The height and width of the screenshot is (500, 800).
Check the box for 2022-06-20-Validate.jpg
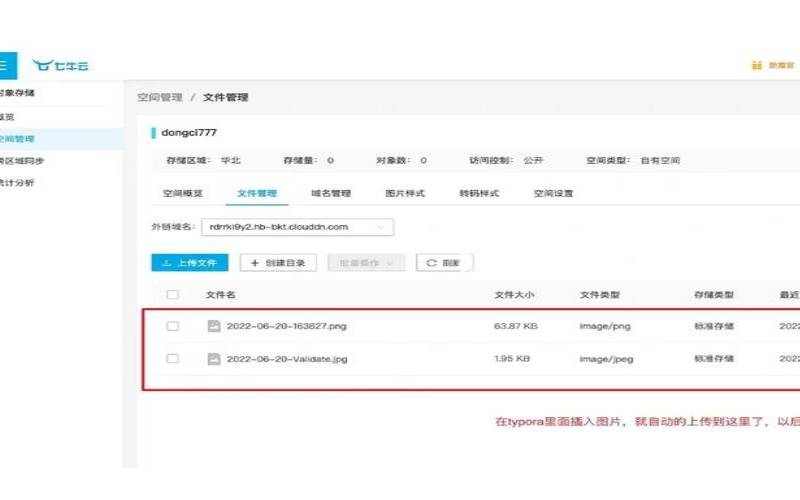[172, 359]
